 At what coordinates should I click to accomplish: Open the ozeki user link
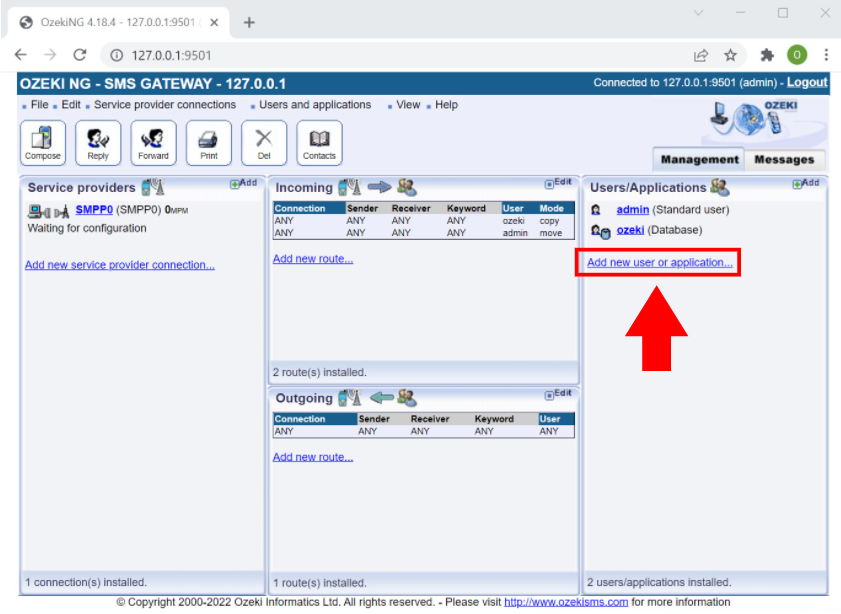(630, 230)
